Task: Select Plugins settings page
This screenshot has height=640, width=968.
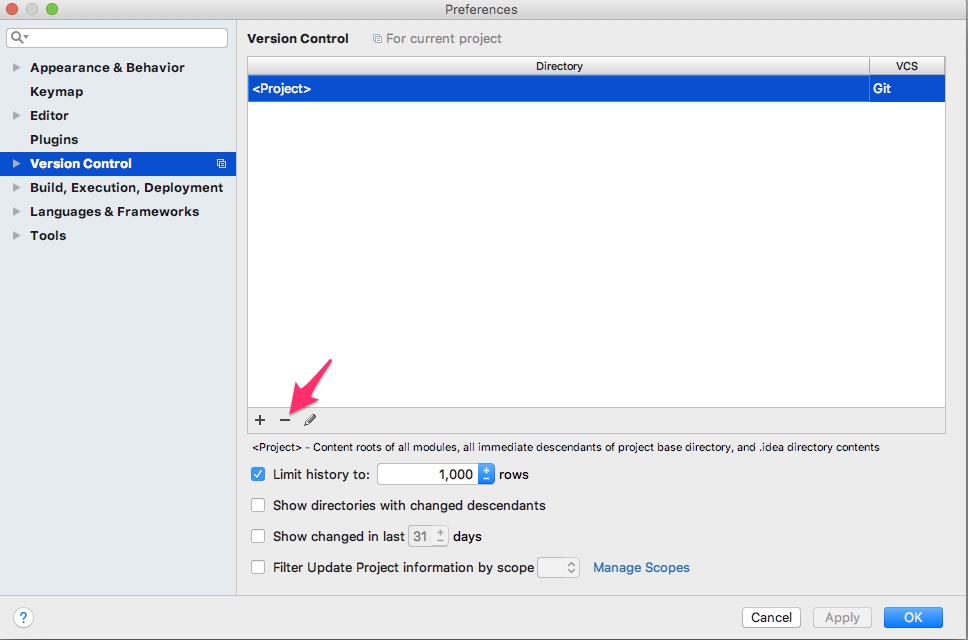Action: [54, 139]
